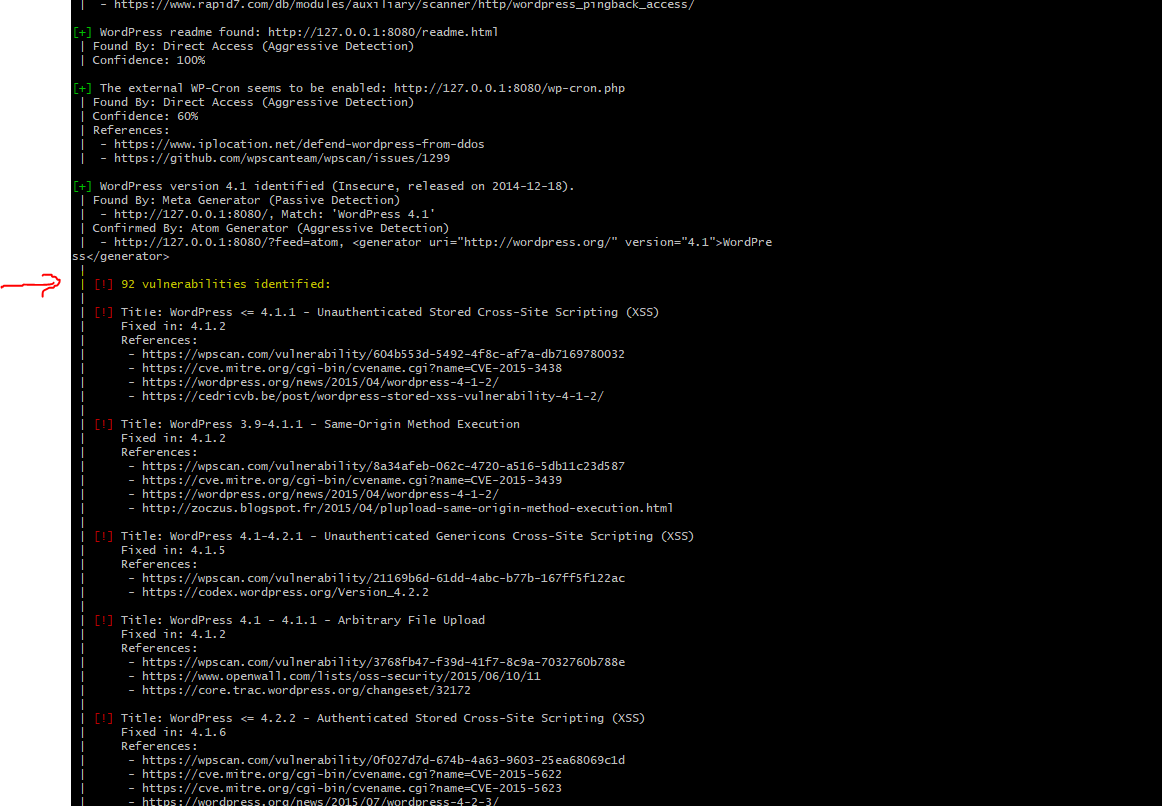Open wordpress-4-1-2 news link under CVE-2015-3438

pyautogui.click(x=320, y=382)
